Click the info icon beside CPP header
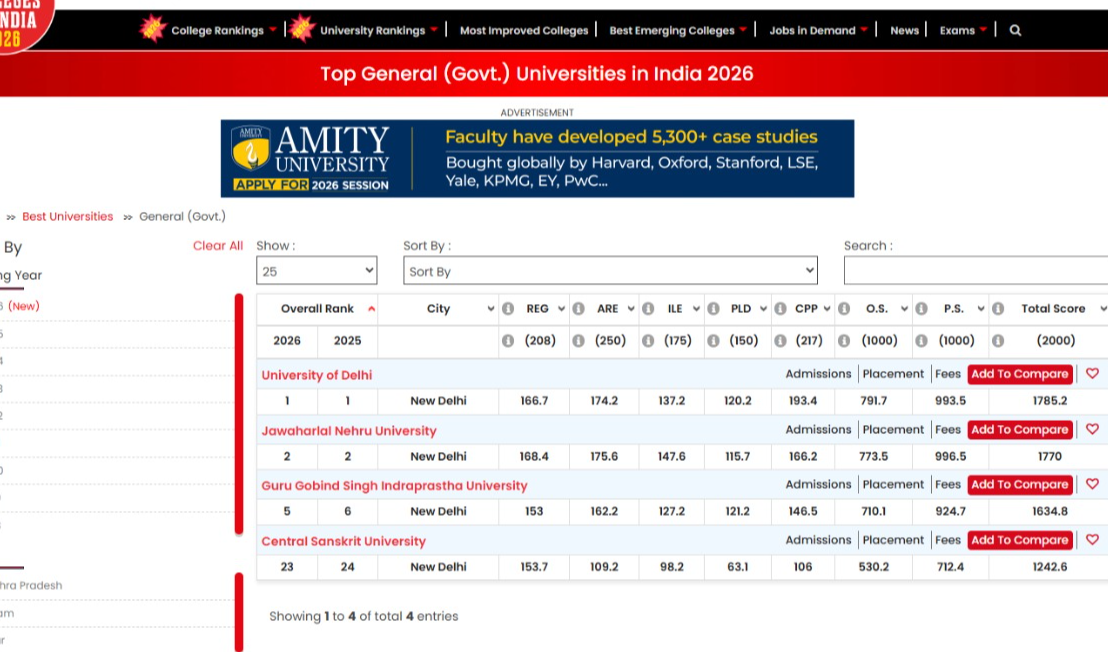 tap(780, 309)
